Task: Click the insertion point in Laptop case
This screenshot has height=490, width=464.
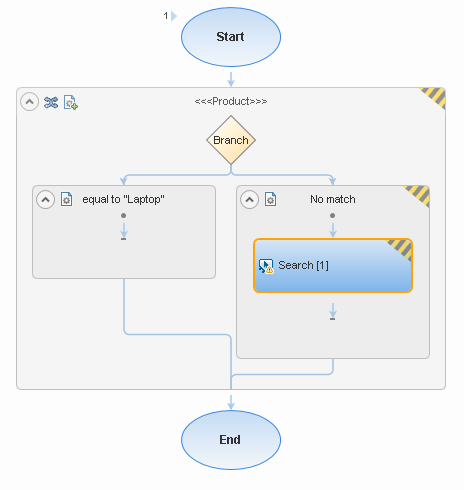Action: (x=123, y=231)
